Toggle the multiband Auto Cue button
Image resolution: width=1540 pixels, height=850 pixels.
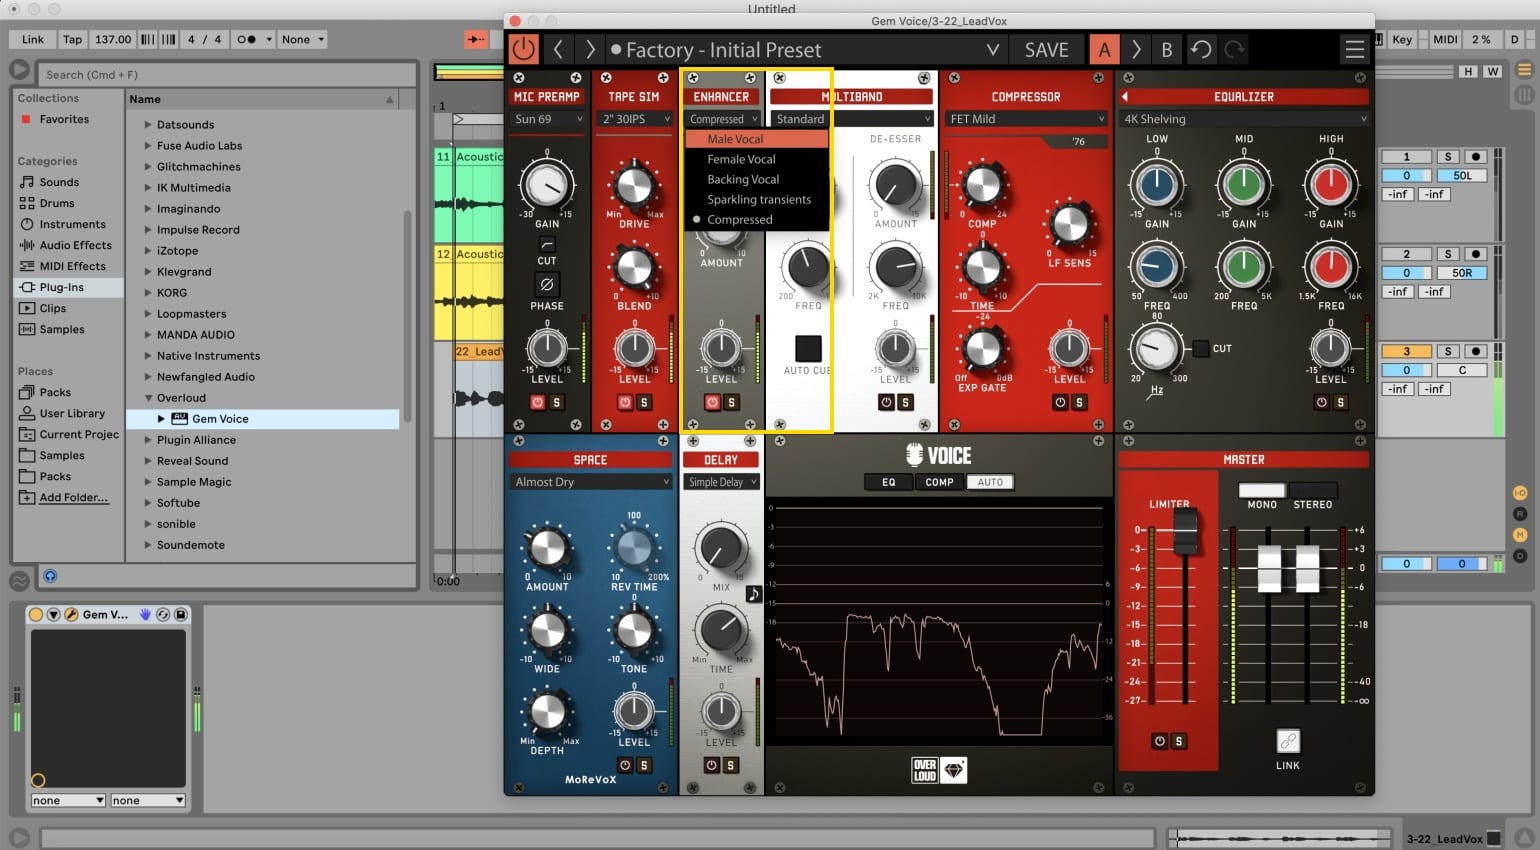pos(808,348)
